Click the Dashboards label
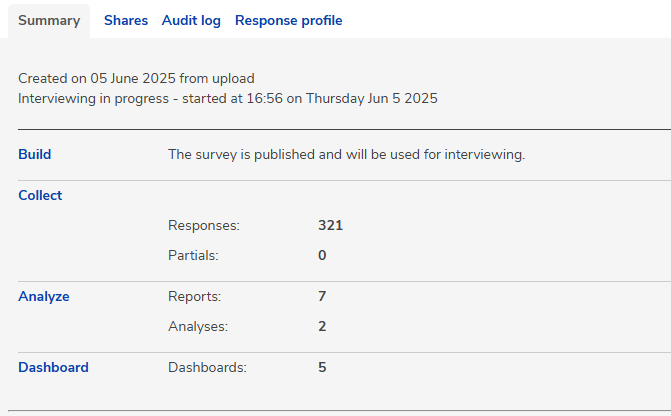 tap(207, 368)
